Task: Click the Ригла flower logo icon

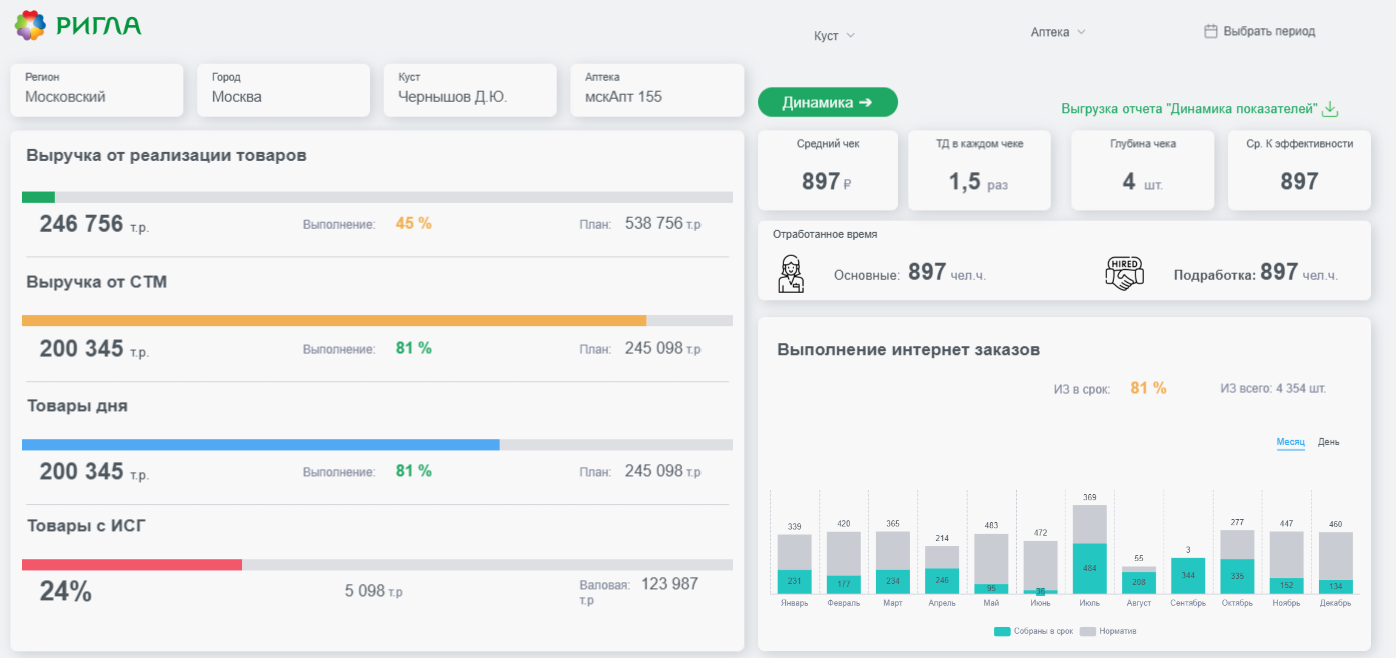Action: coord(30,25)
